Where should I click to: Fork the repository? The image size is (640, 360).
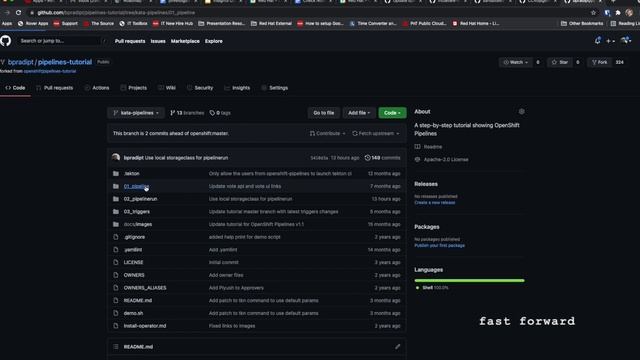(599, 62)
